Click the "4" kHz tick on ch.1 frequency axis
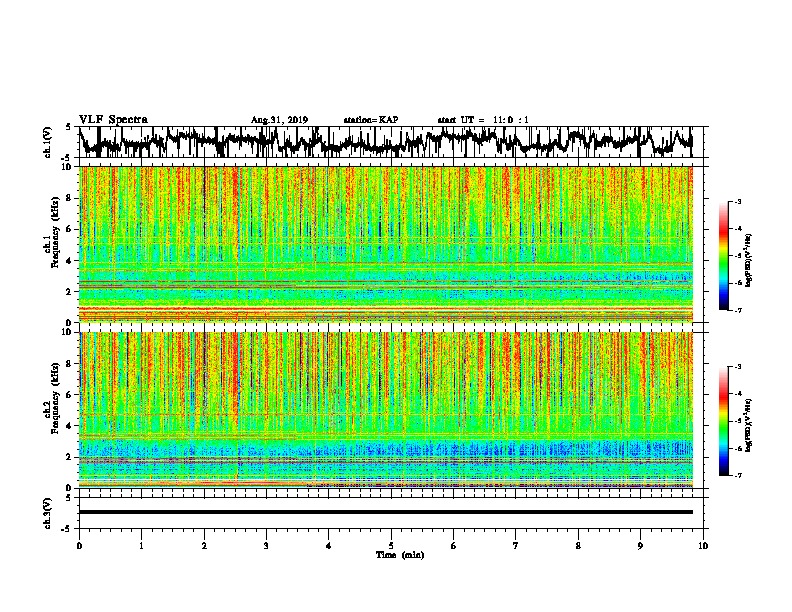The width and height of the screenshot is (792, 612). tap(71, 261)
